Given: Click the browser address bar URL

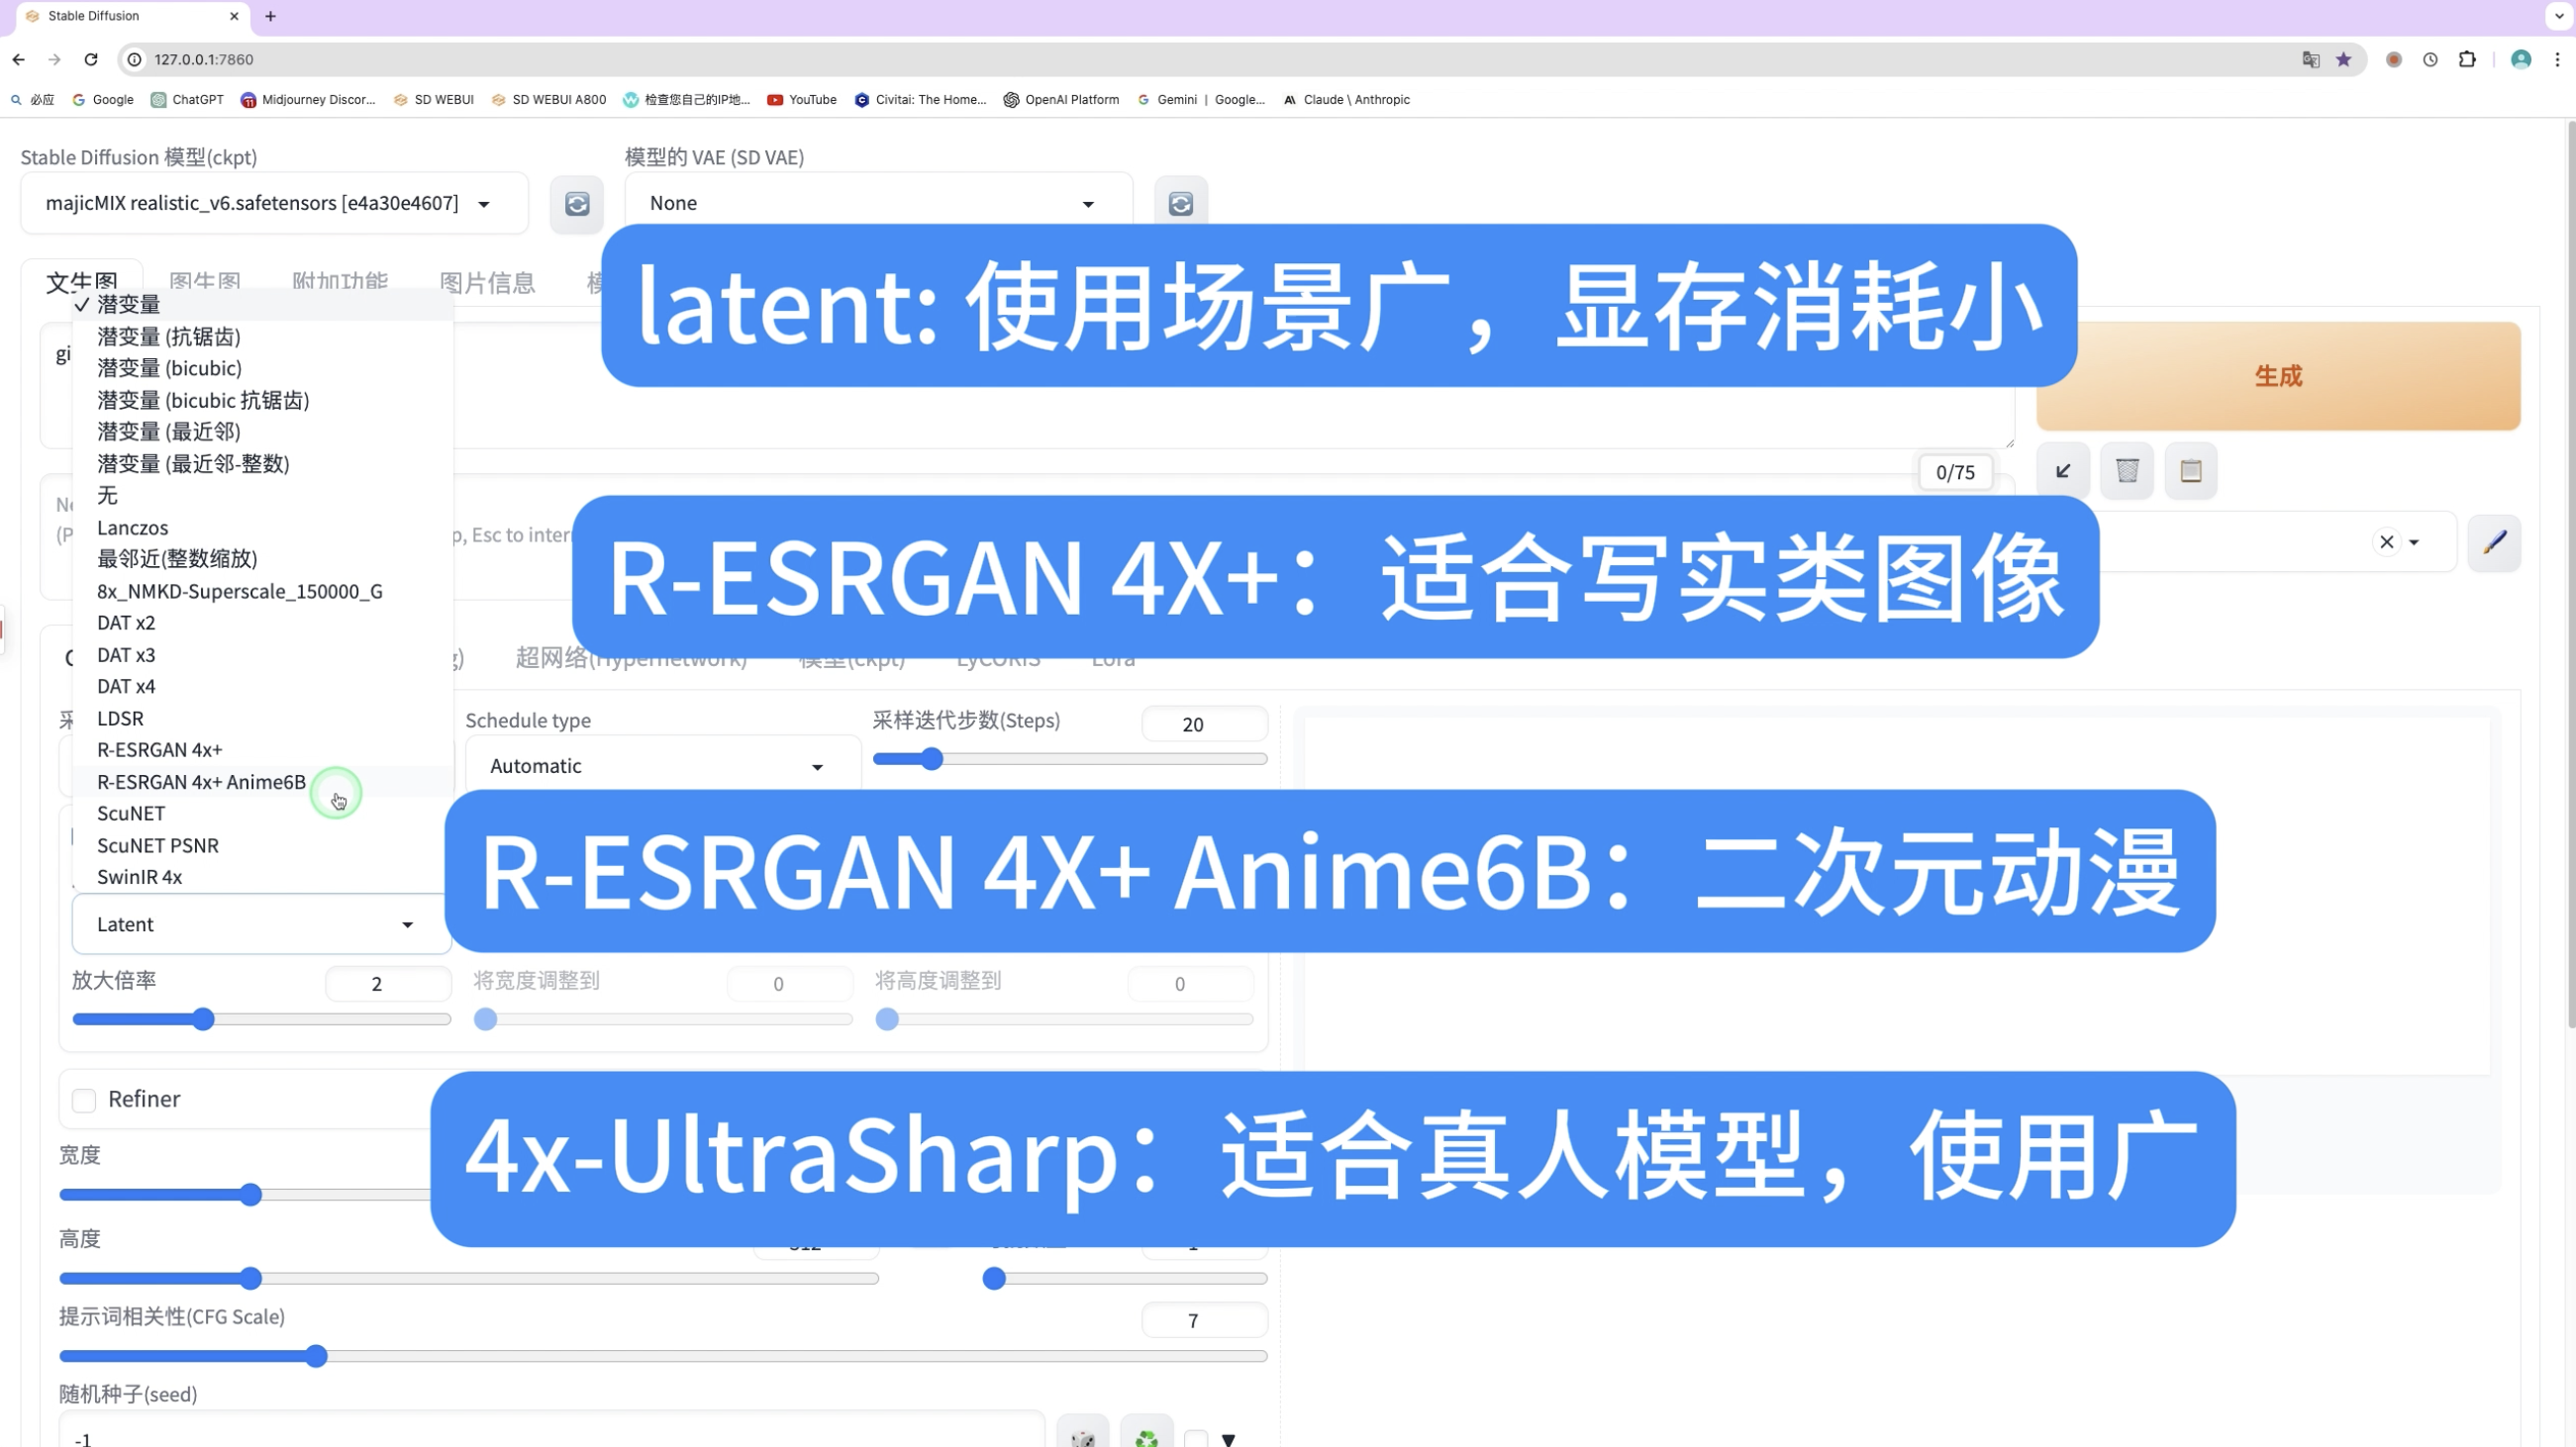Looking at the screenshot, I should point(203,59).
